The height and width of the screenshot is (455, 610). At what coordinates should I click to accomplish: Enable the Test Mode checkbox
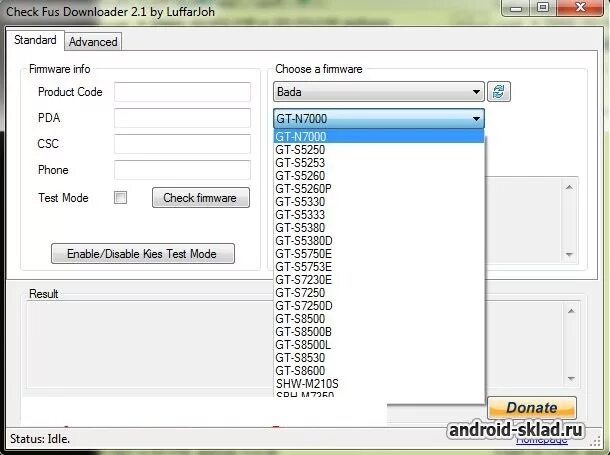(x=120, y=198)
